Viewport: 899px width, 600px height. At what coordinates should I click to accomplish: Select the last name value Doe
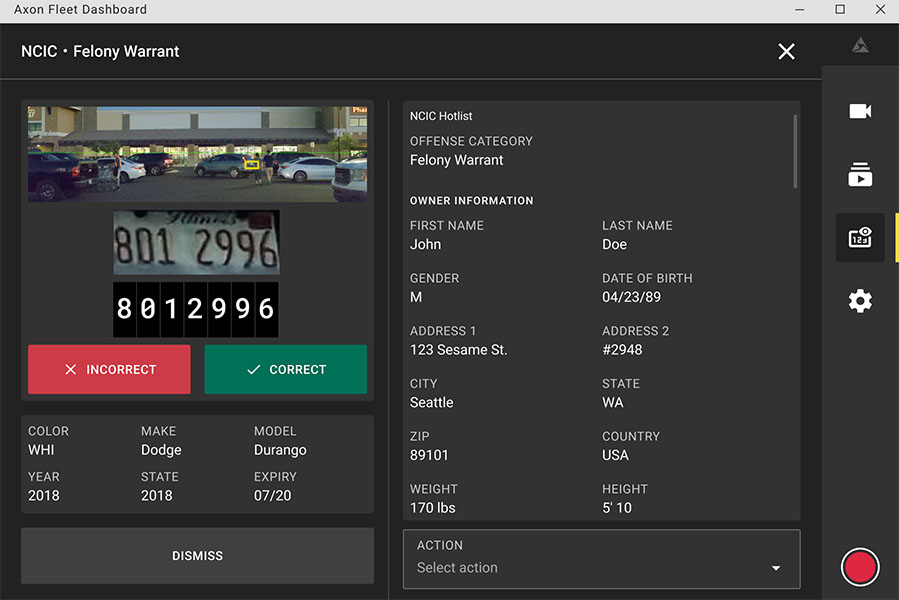[x=614, y=244]
